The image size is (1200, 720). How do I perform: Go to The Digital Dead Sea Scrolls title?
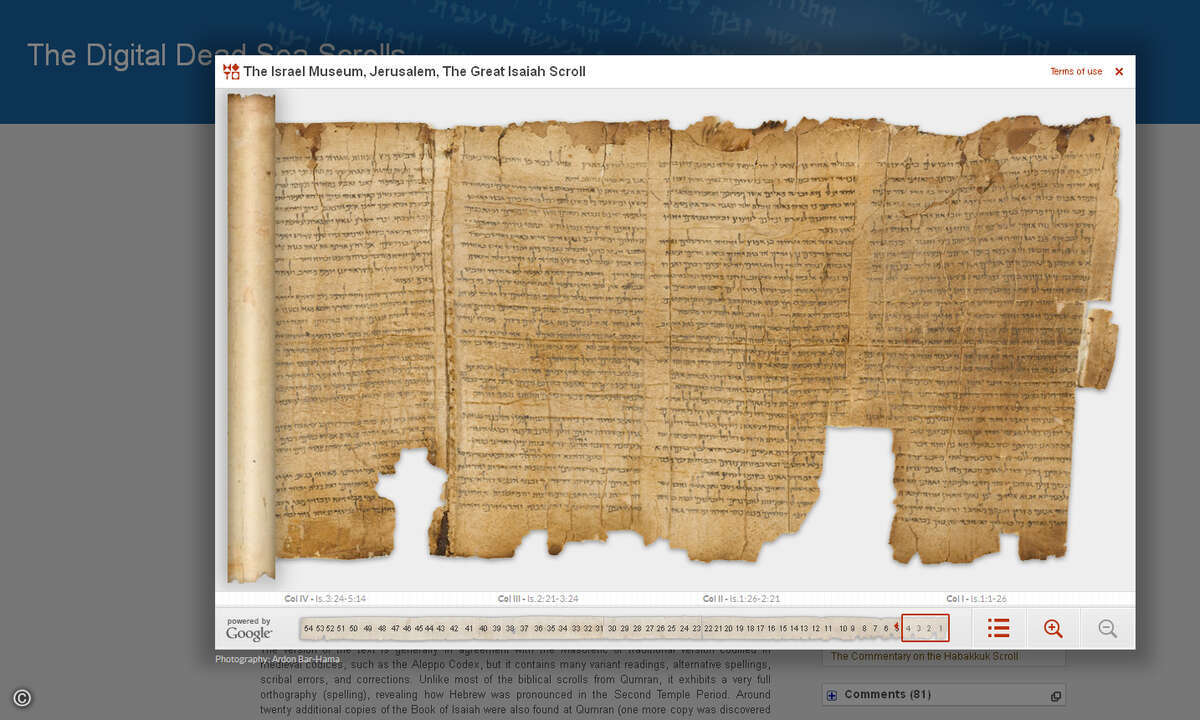216,54
